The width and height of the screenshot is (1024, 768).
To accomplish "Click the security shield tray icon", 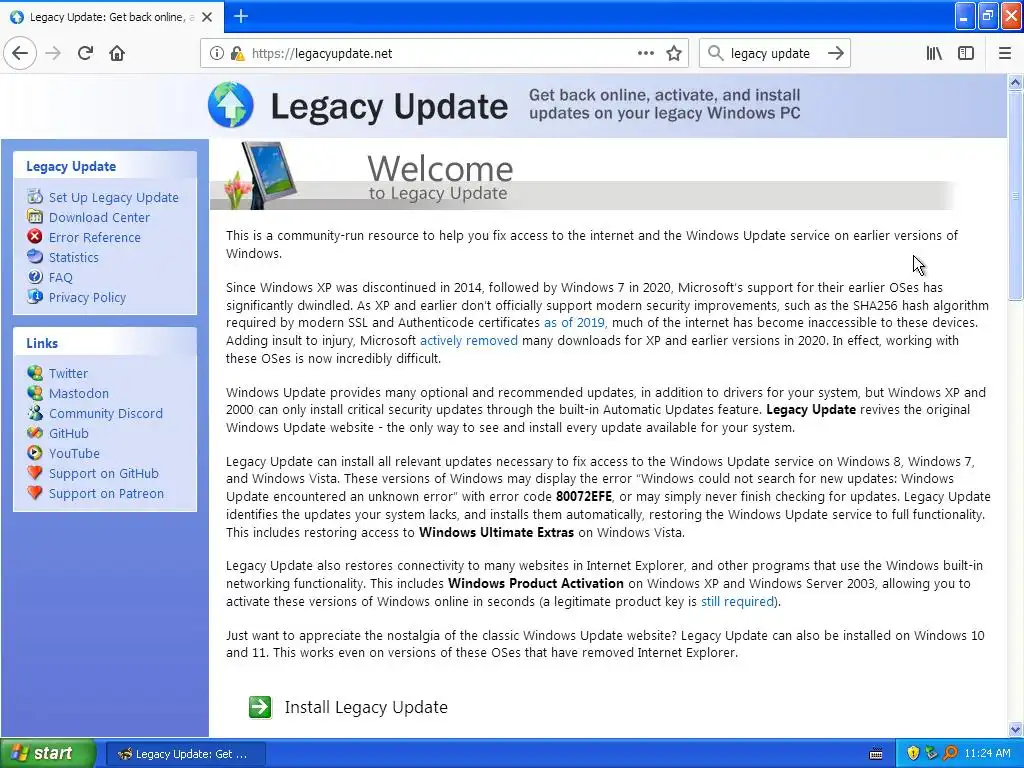I will [913, 754].
